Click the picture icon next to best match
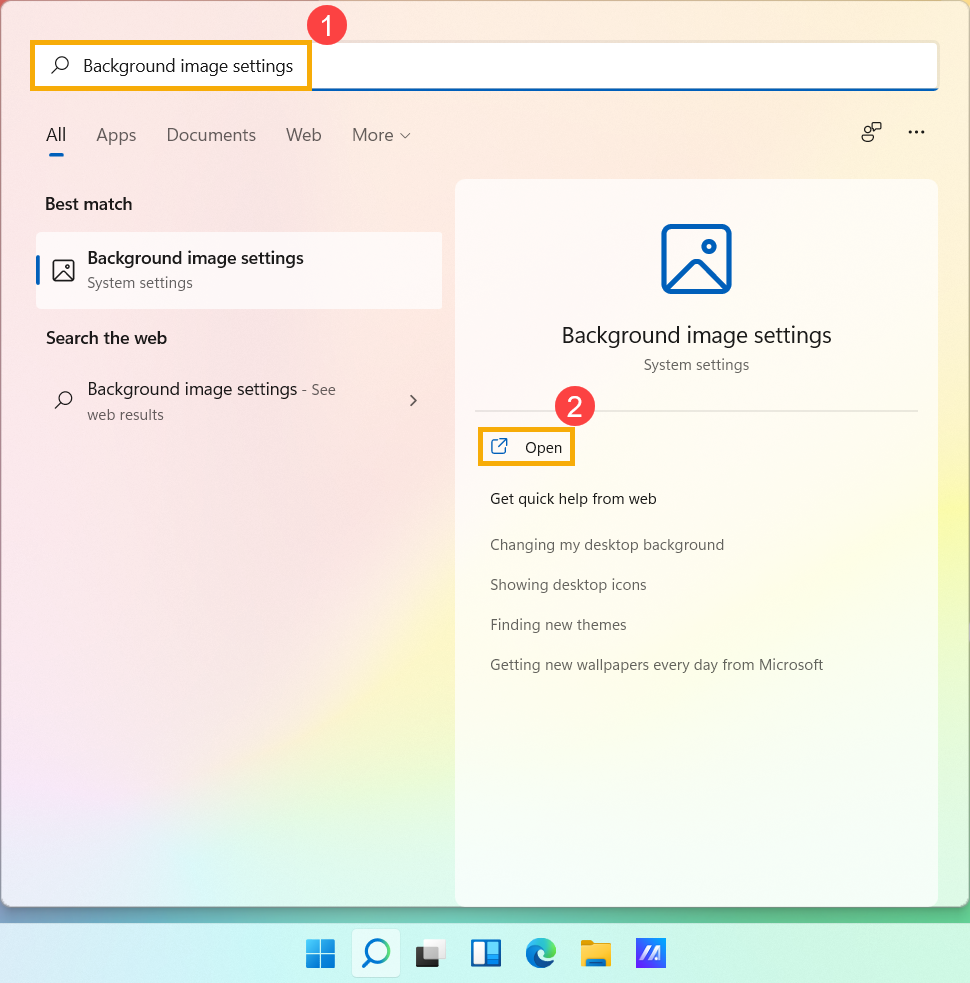This screenshot has width=970, height=983. pos(63,270)
